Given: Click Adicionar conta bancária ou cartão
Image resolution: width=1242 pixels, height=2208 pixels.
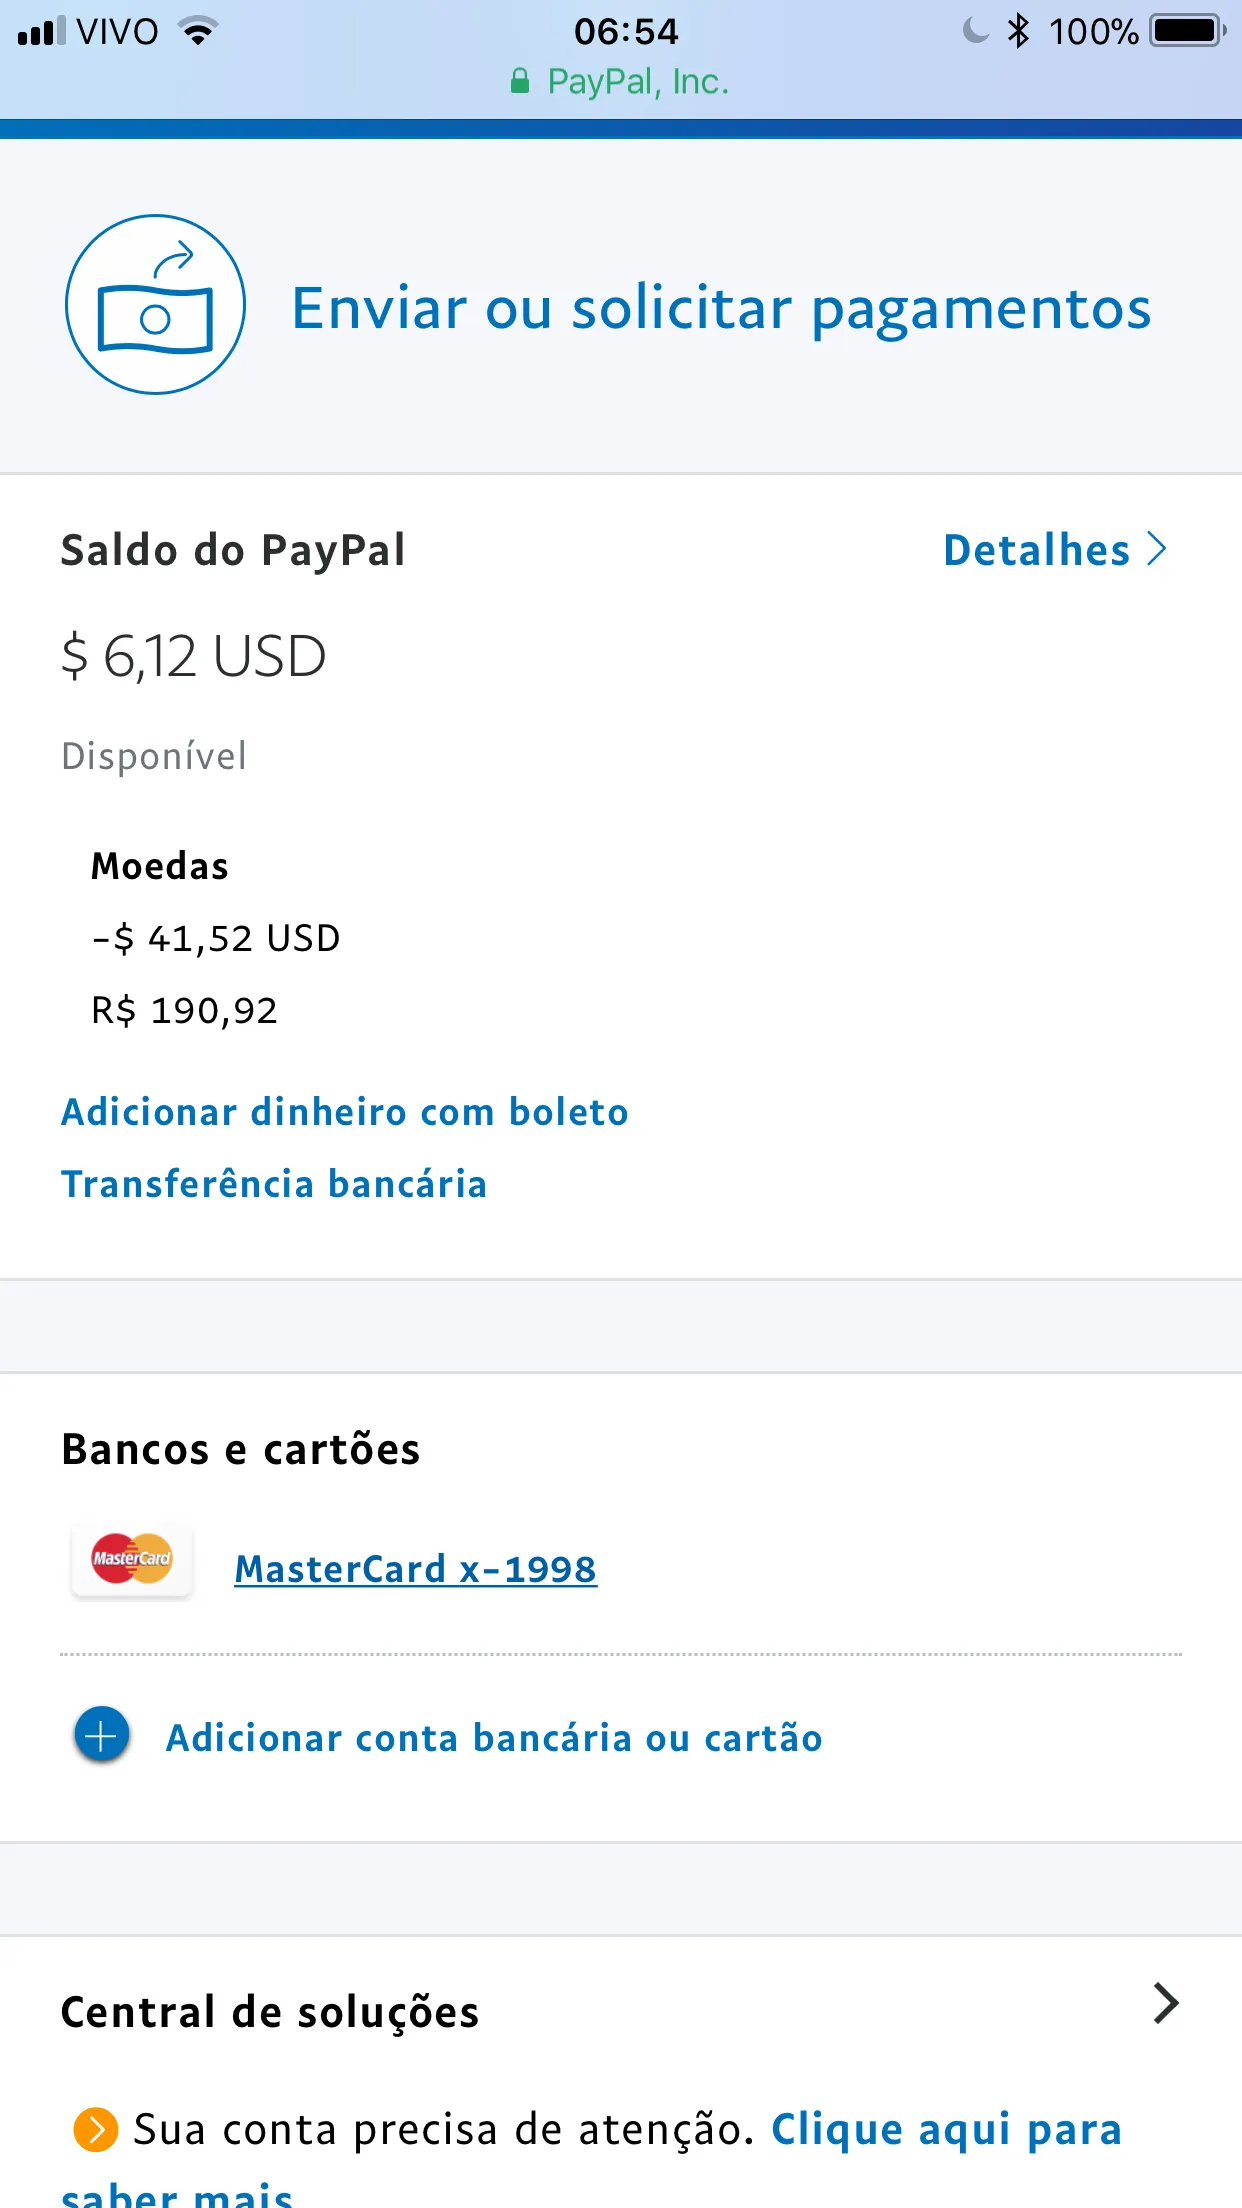Looking at the screenshot, I should coord(494,1738).
